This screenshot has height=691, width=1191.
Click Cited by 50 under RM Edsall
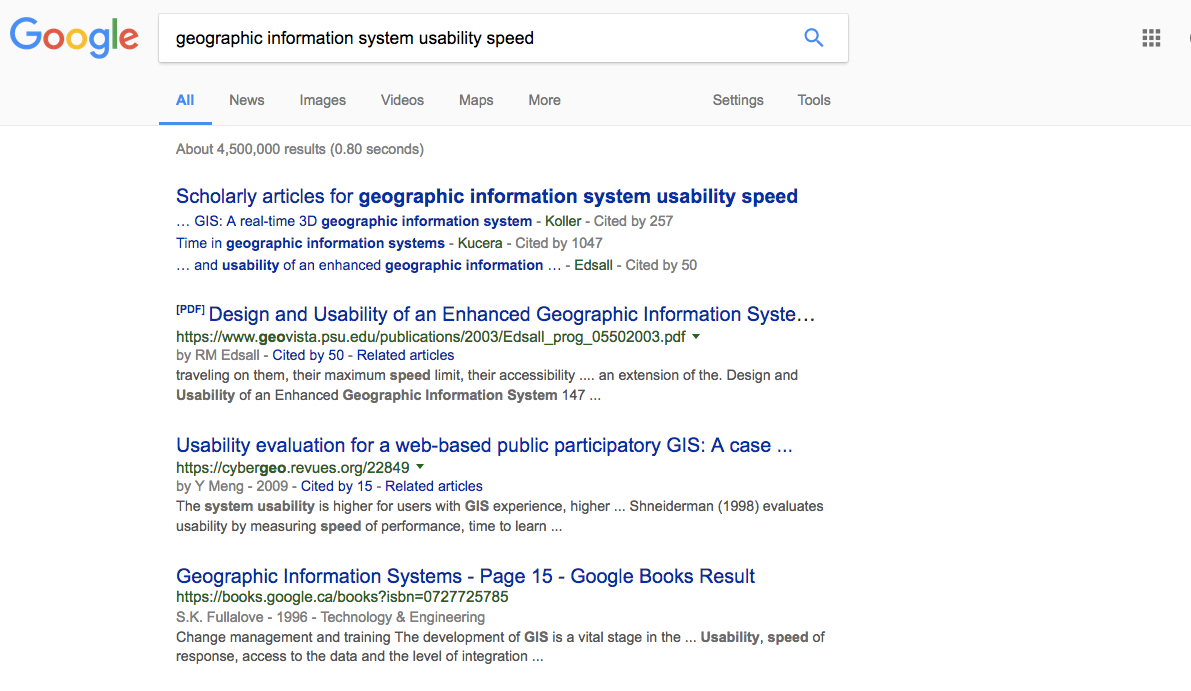point(308,355)
